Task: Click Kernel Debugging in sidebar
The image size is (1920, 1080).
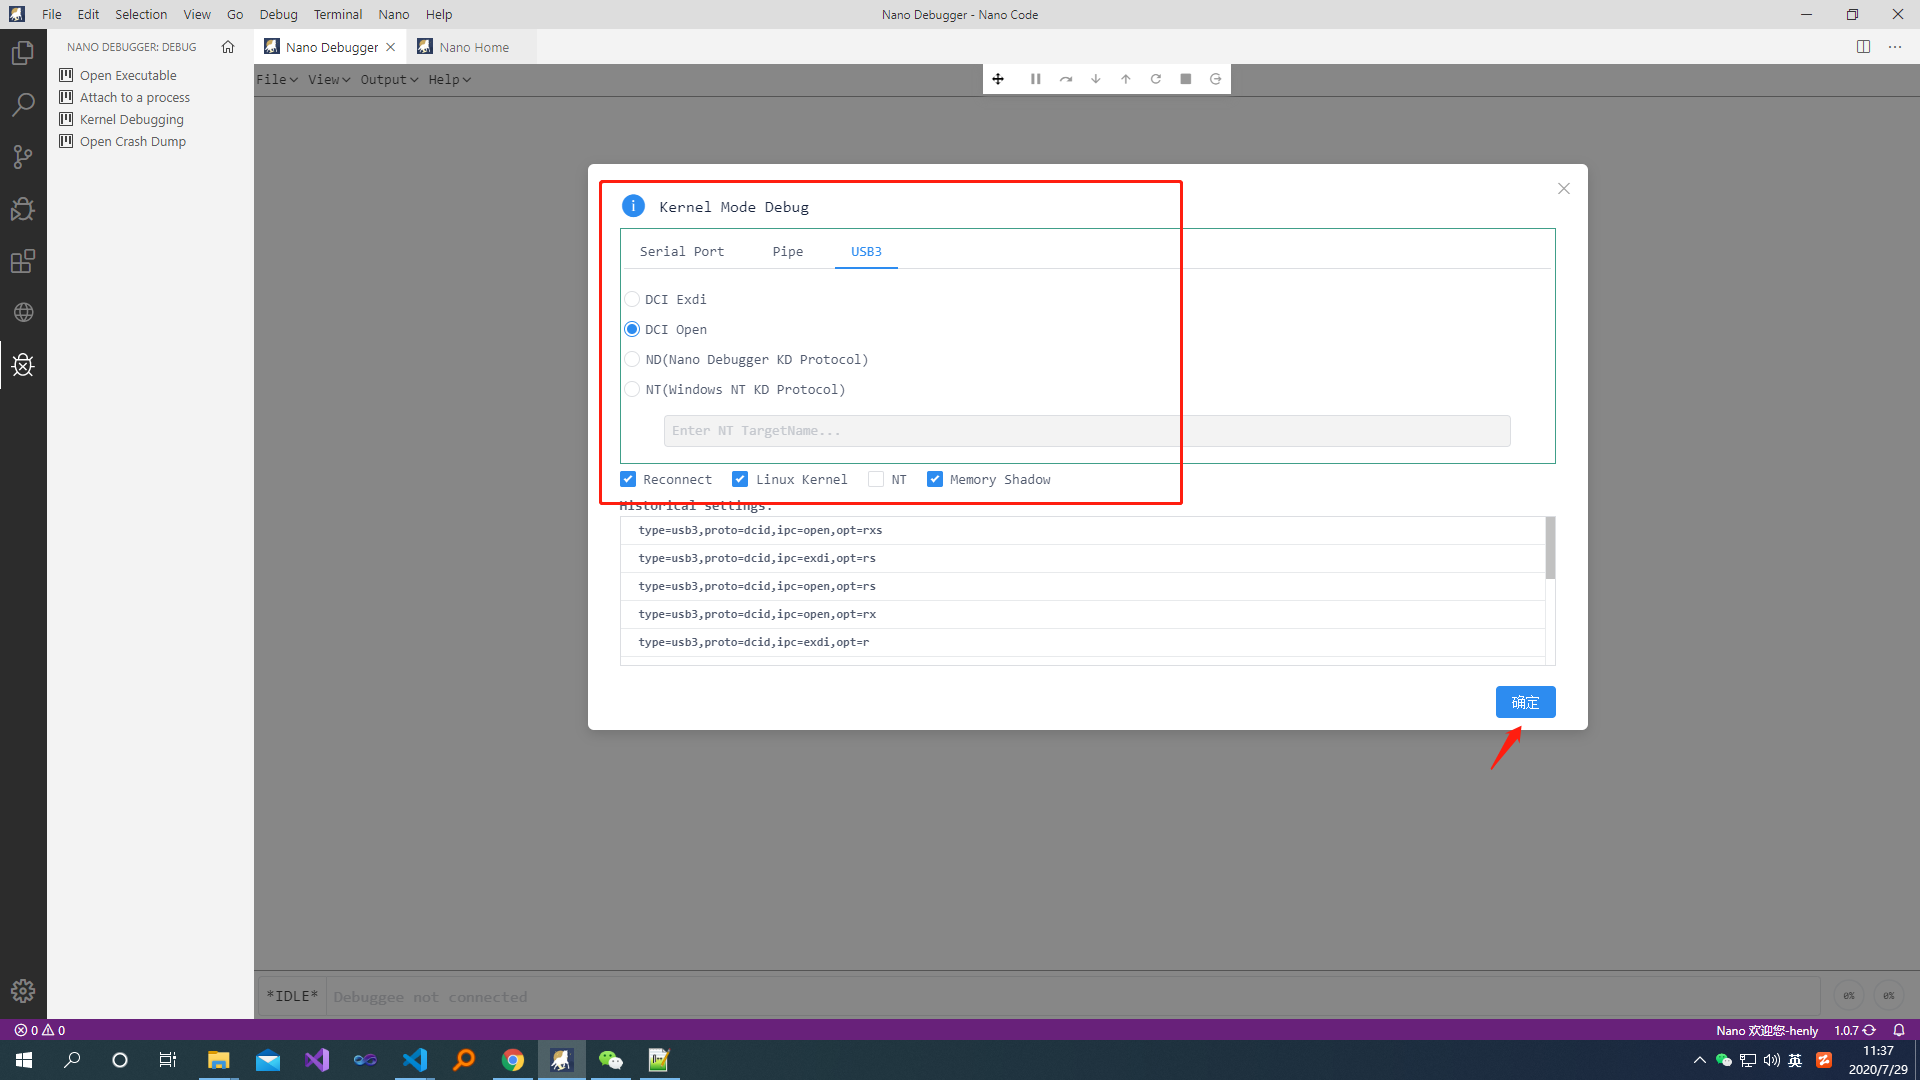Action: tap(132, 119)
